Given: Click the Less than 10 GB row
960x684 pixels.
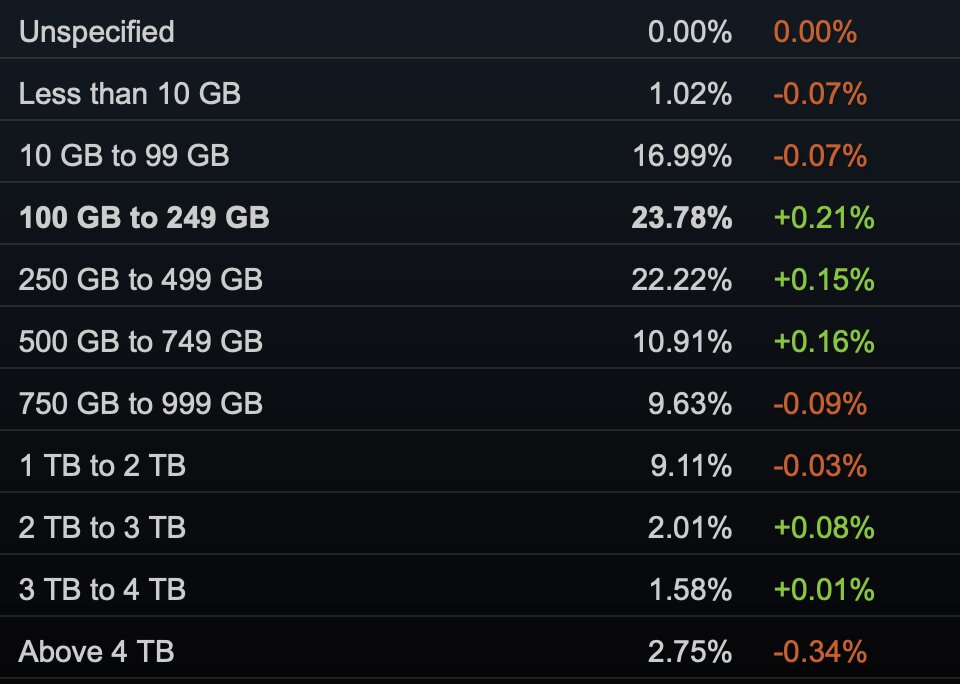Looking at the screenshot, I should (480, 90).
